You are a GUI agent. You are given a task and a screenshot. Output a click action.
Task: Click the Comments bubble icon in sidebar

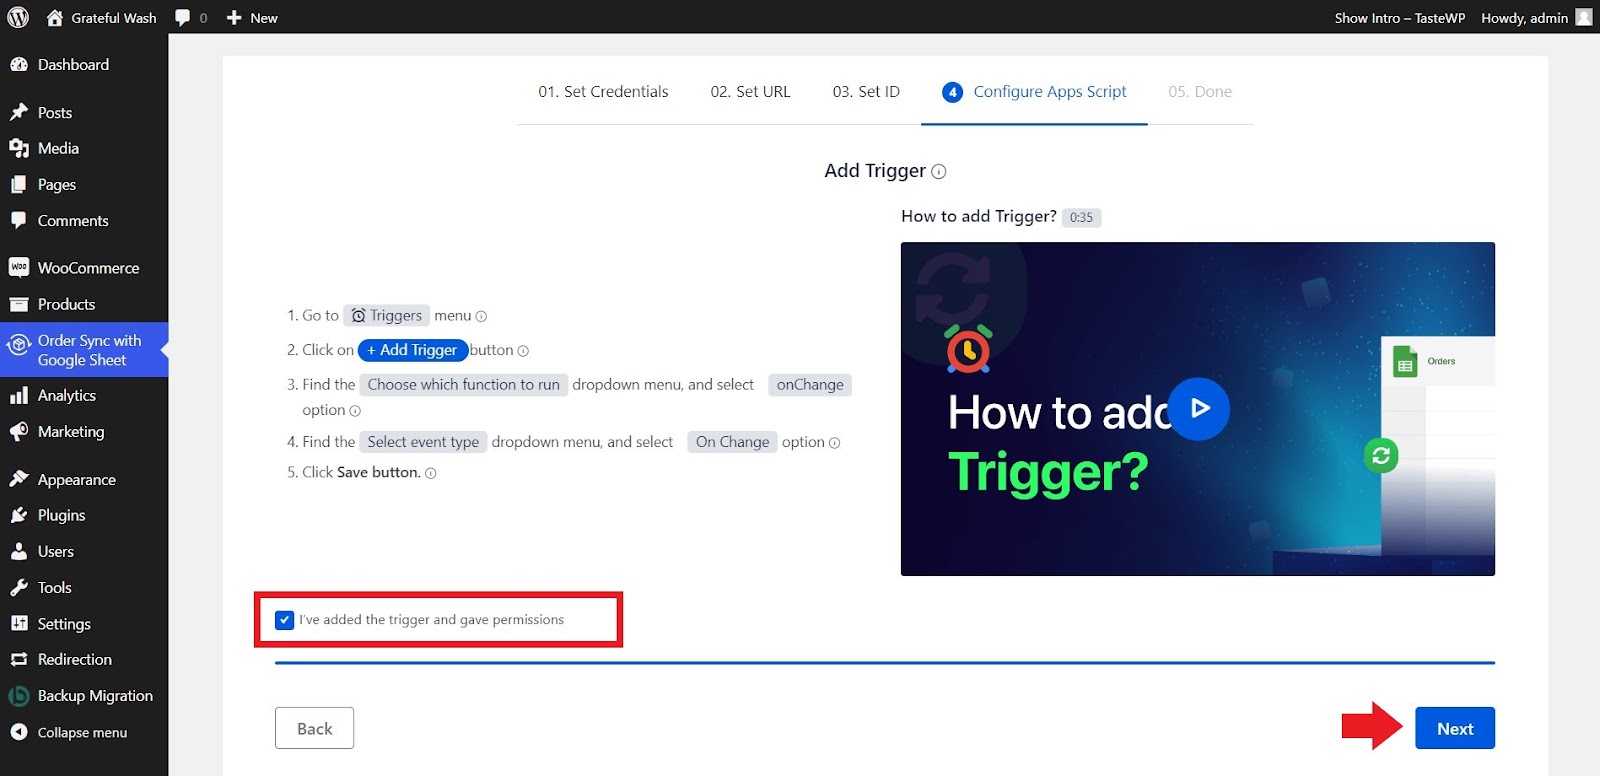19,220
